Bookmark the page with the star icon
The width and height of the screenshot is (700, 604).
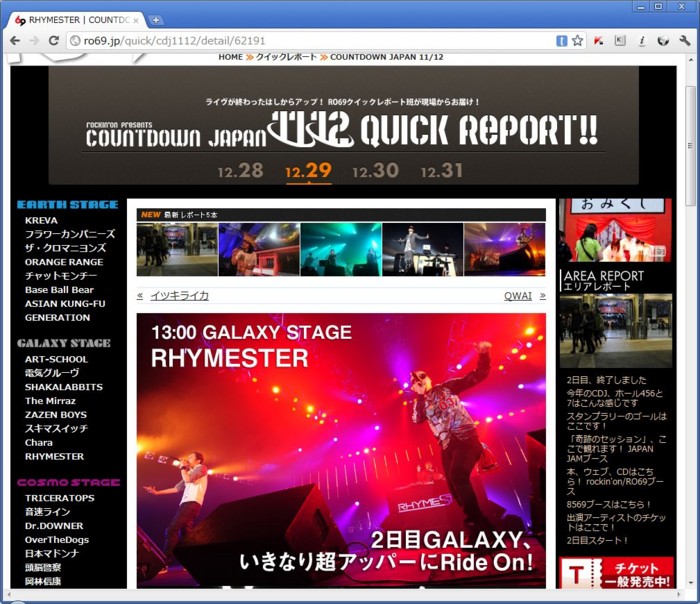click(x=577, y=41)
